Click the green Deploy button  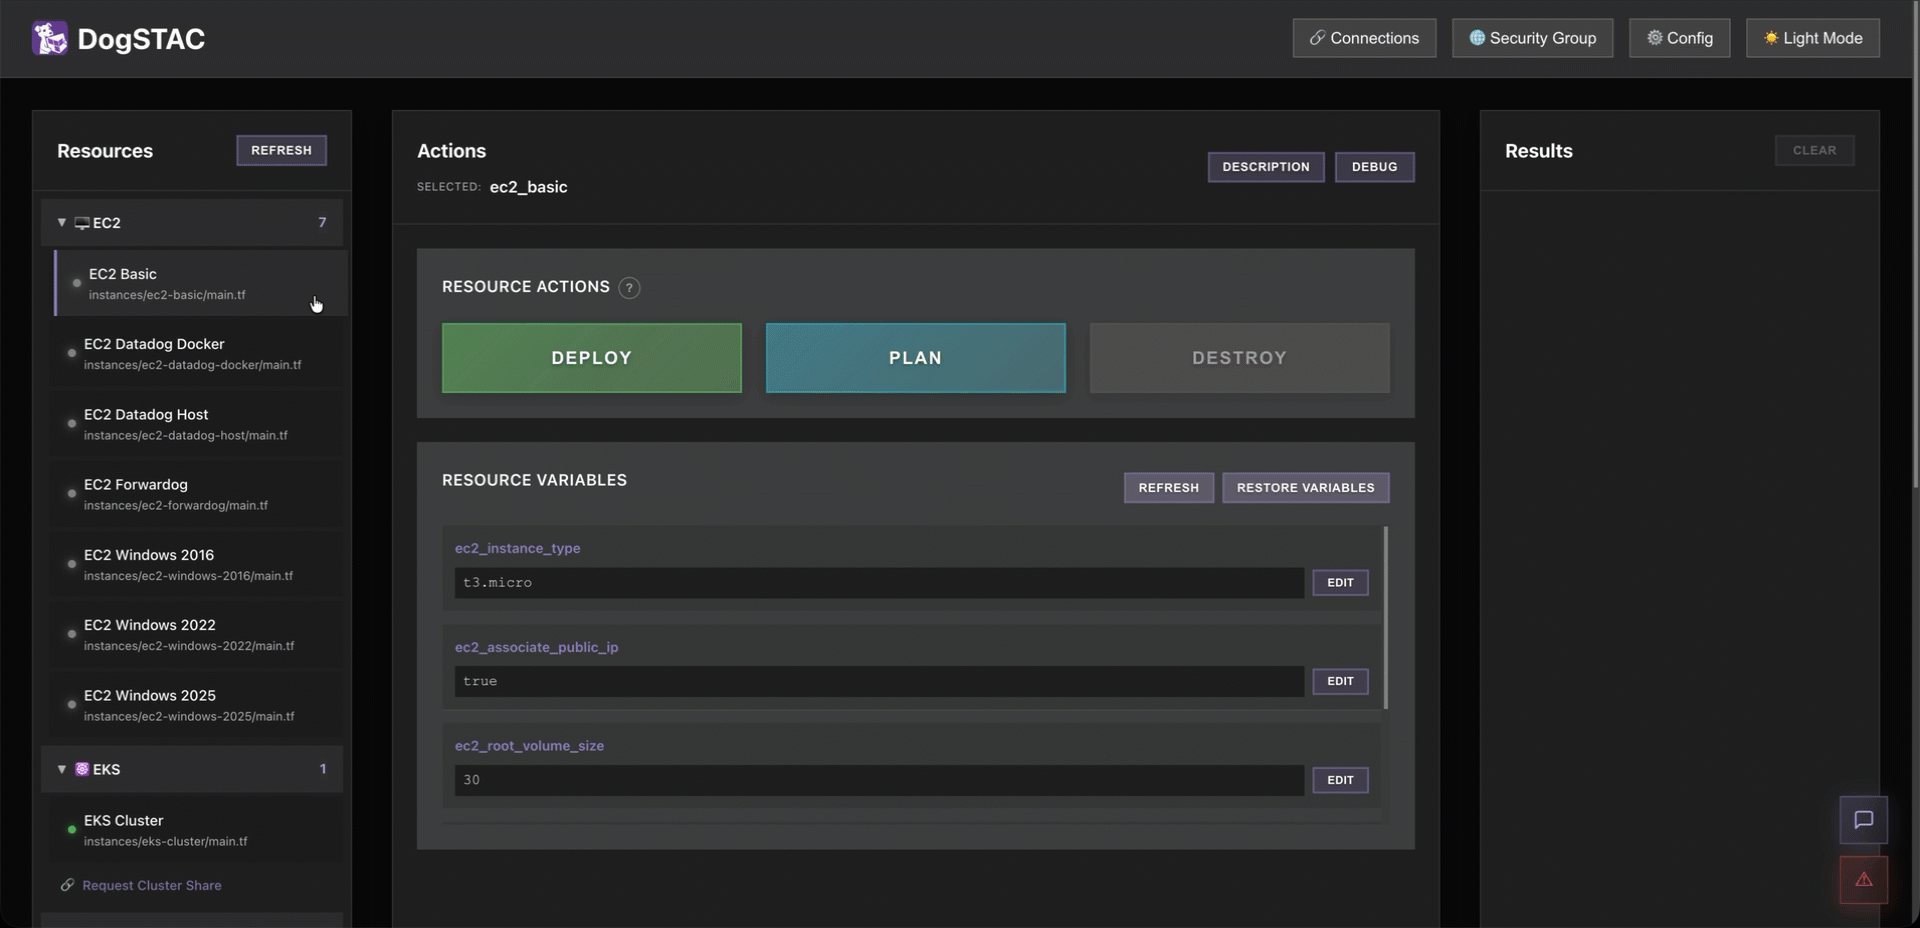(592, 358)
